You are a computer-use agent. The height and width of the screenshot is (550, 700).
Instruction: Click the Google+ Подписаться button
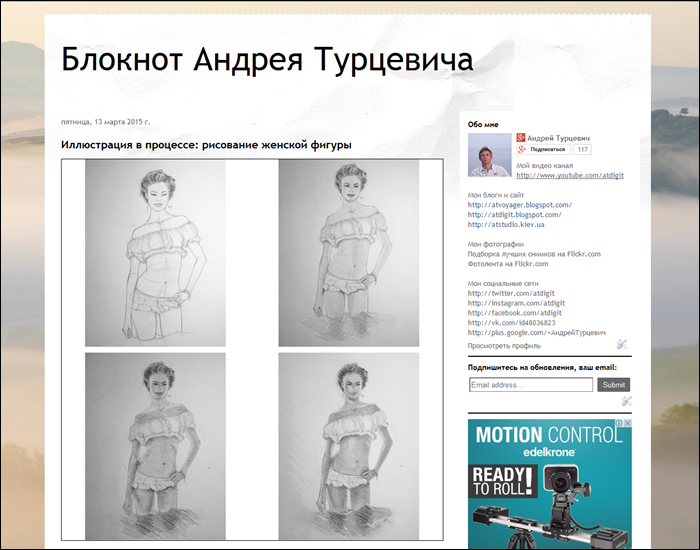(x=543, y=150)
